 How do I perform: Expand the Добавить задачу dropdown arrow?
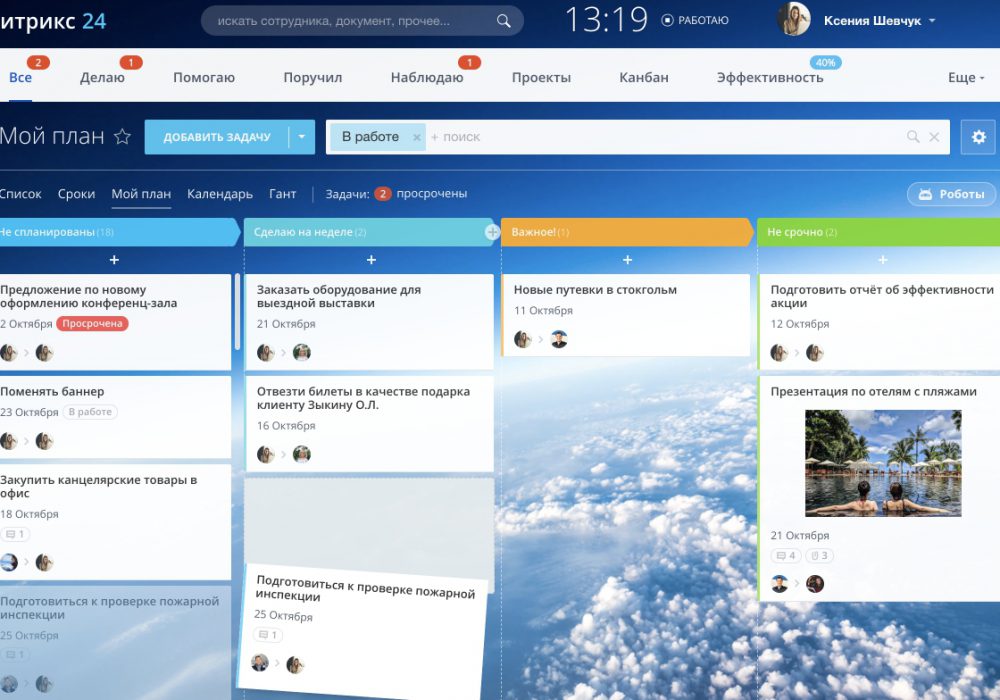tap(301, 137)
